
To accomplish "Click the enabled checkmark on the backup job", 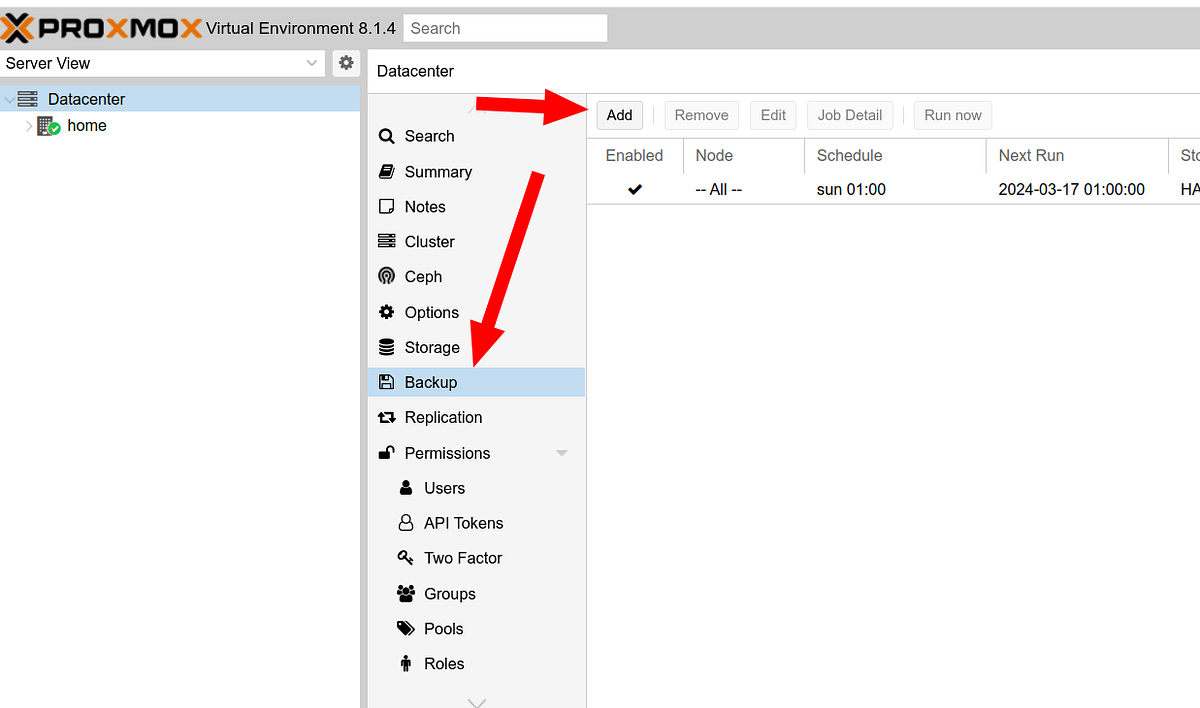I will [x=634, y=188].
